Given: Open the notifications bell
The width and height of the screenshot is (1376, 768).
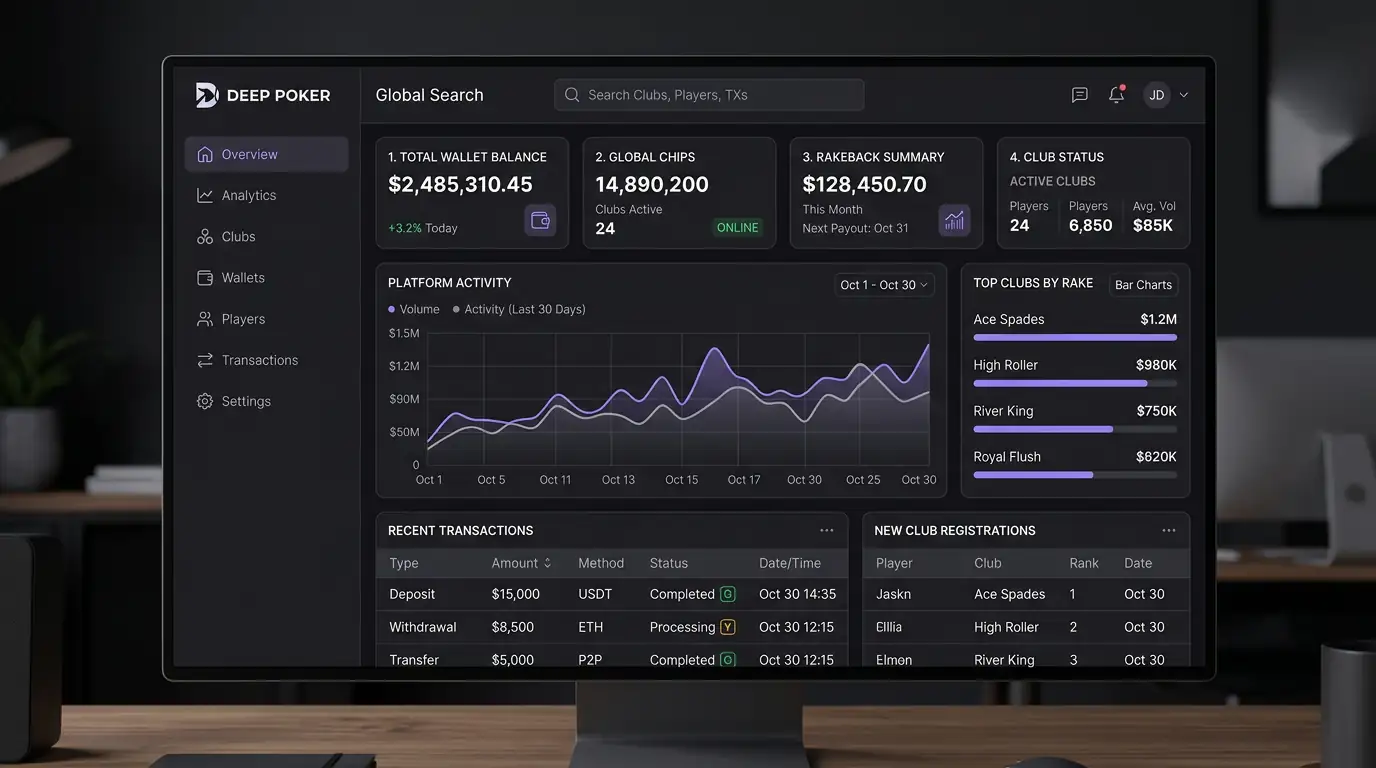Looking at the screenshot, I should click(x=1116, y=94).
